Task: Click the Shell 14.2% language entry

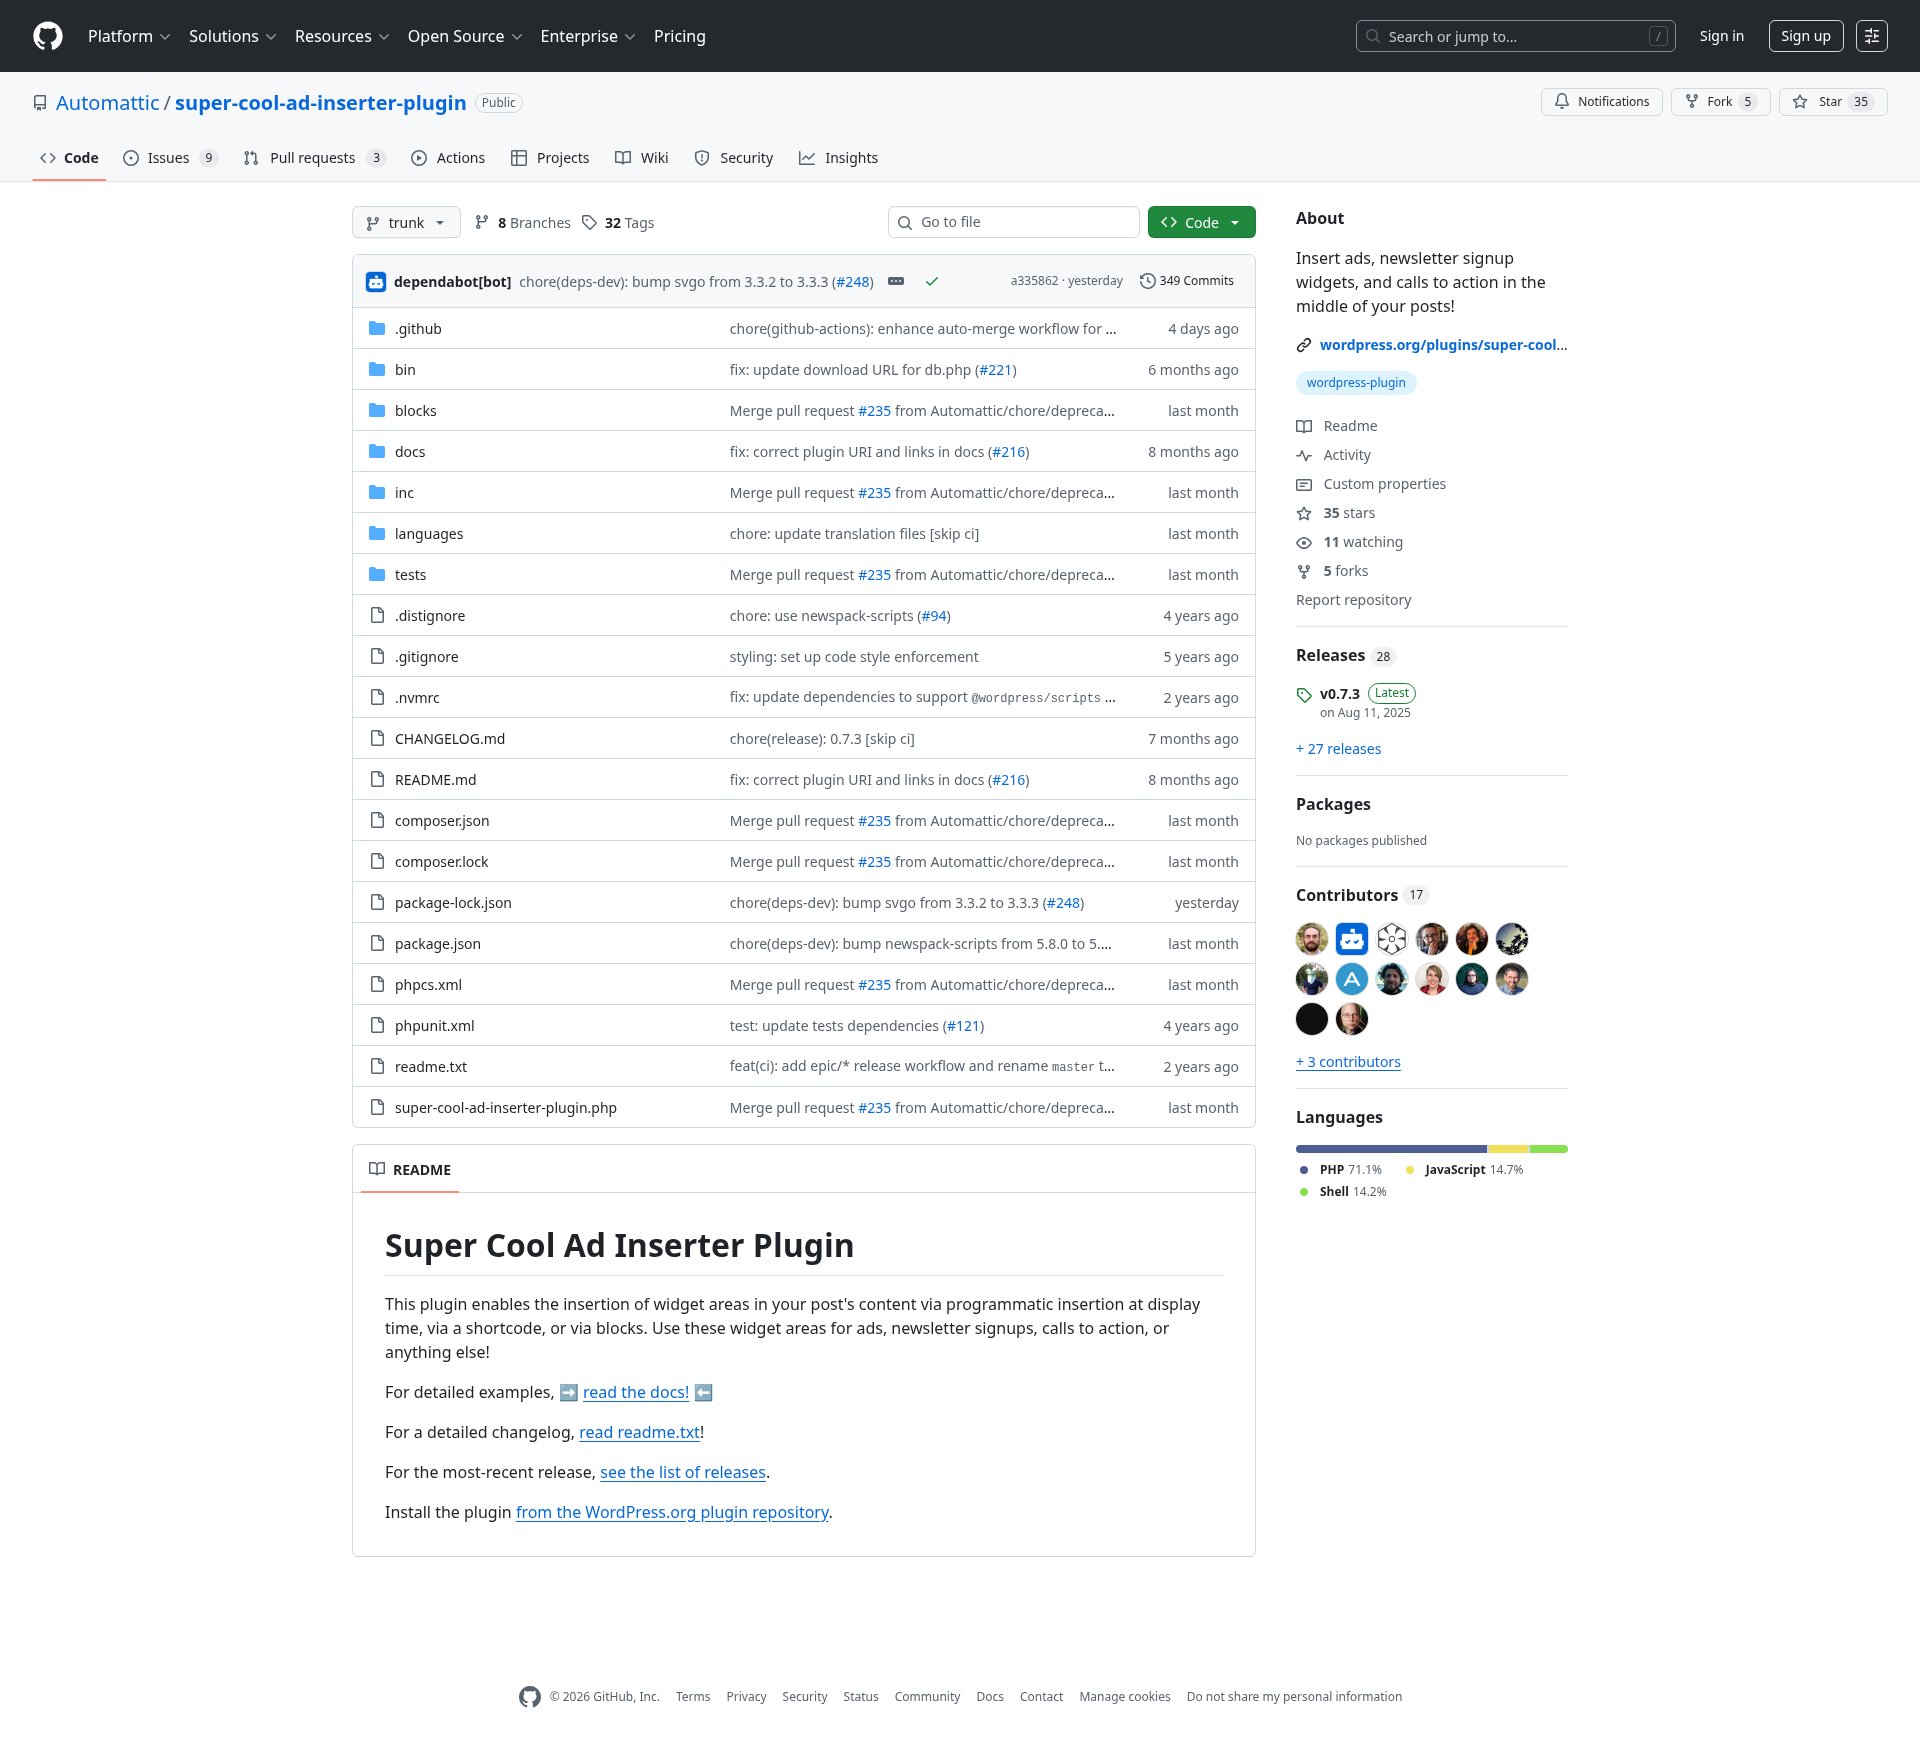Action: click(1342, 1192)
